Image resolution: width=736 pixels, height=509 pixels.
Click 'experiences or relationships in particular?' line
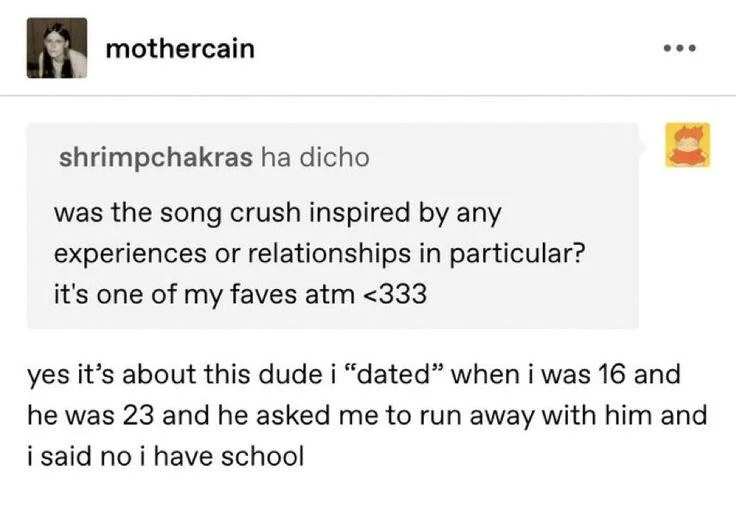click(320, 254)
